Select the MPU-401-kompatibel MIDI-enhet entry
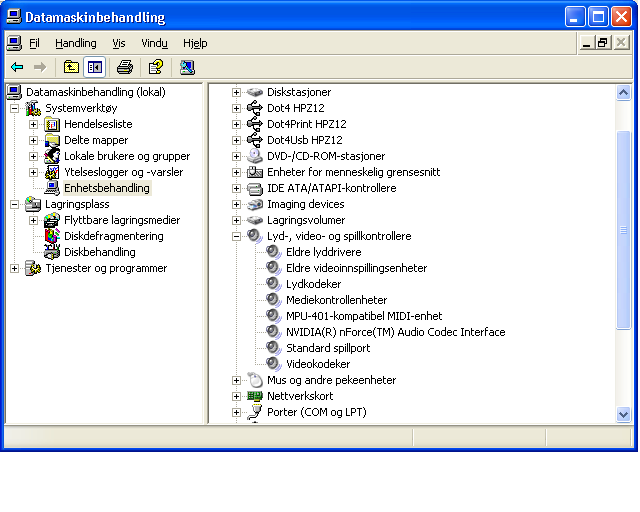Image resolution: width=640 pixels, height=512 pixels. pyautogui.click(x=364, y=316)
